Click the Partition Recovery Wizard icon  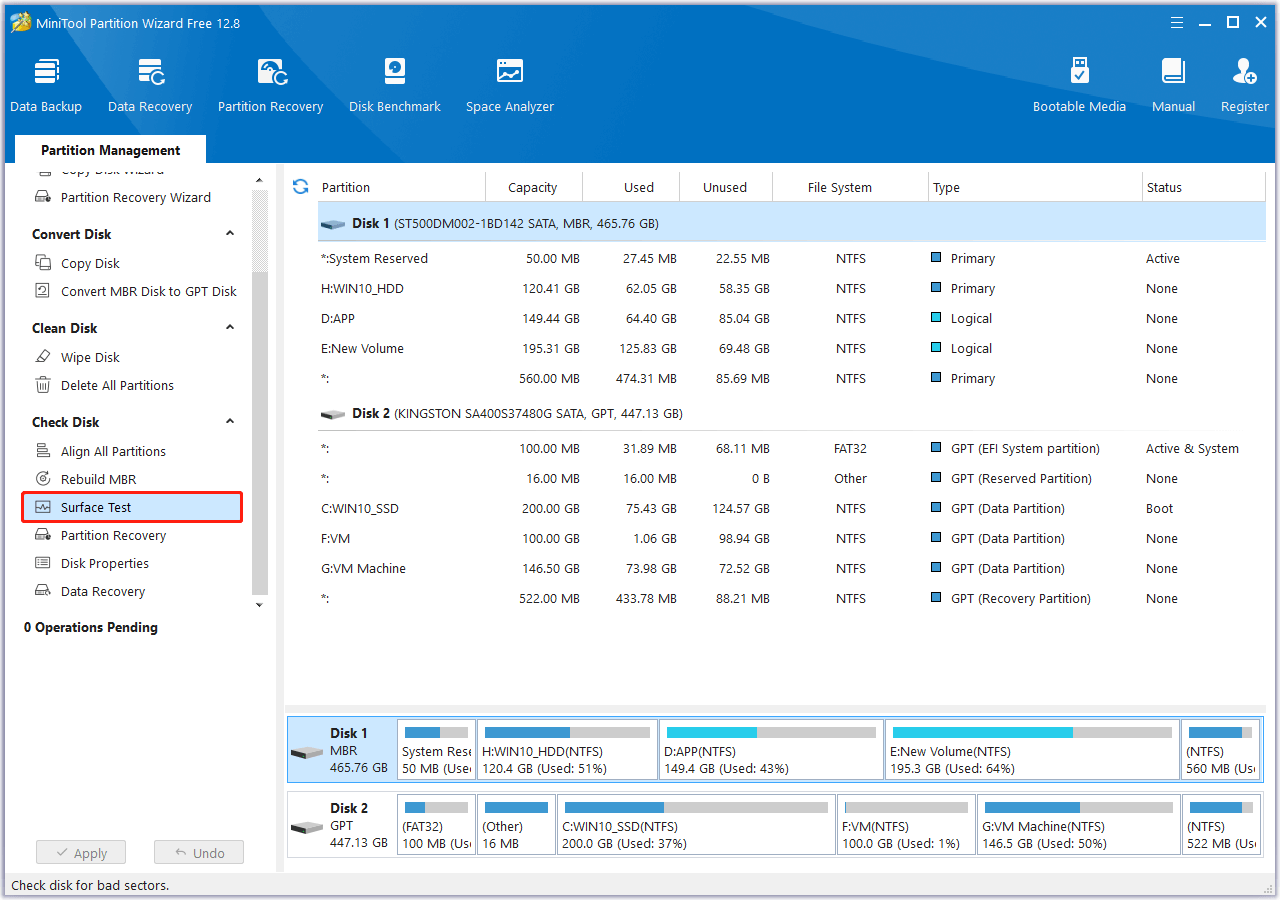[x=43, y=197]
